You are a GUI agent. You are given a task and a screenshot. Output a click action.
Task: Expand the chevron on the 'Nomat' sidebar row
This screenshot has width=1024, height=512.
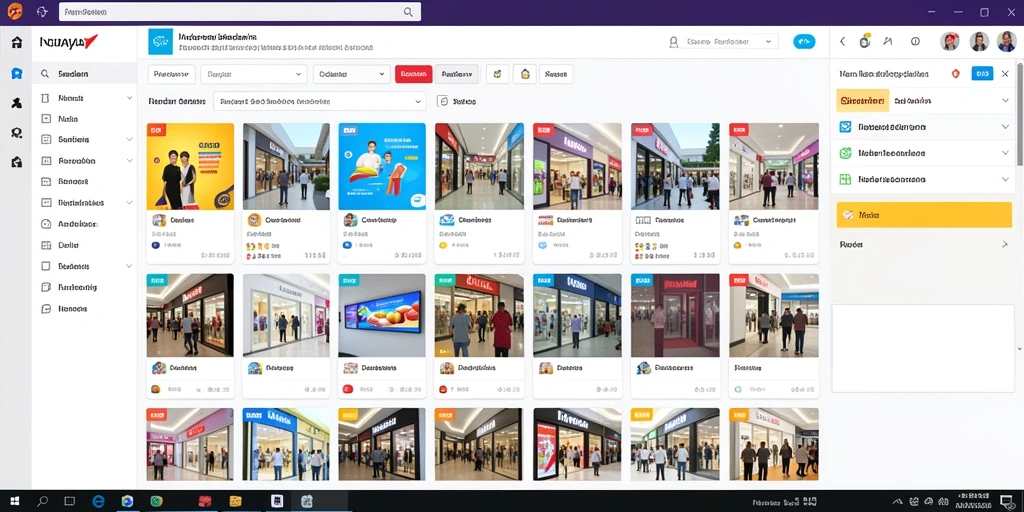pos(129,98)
